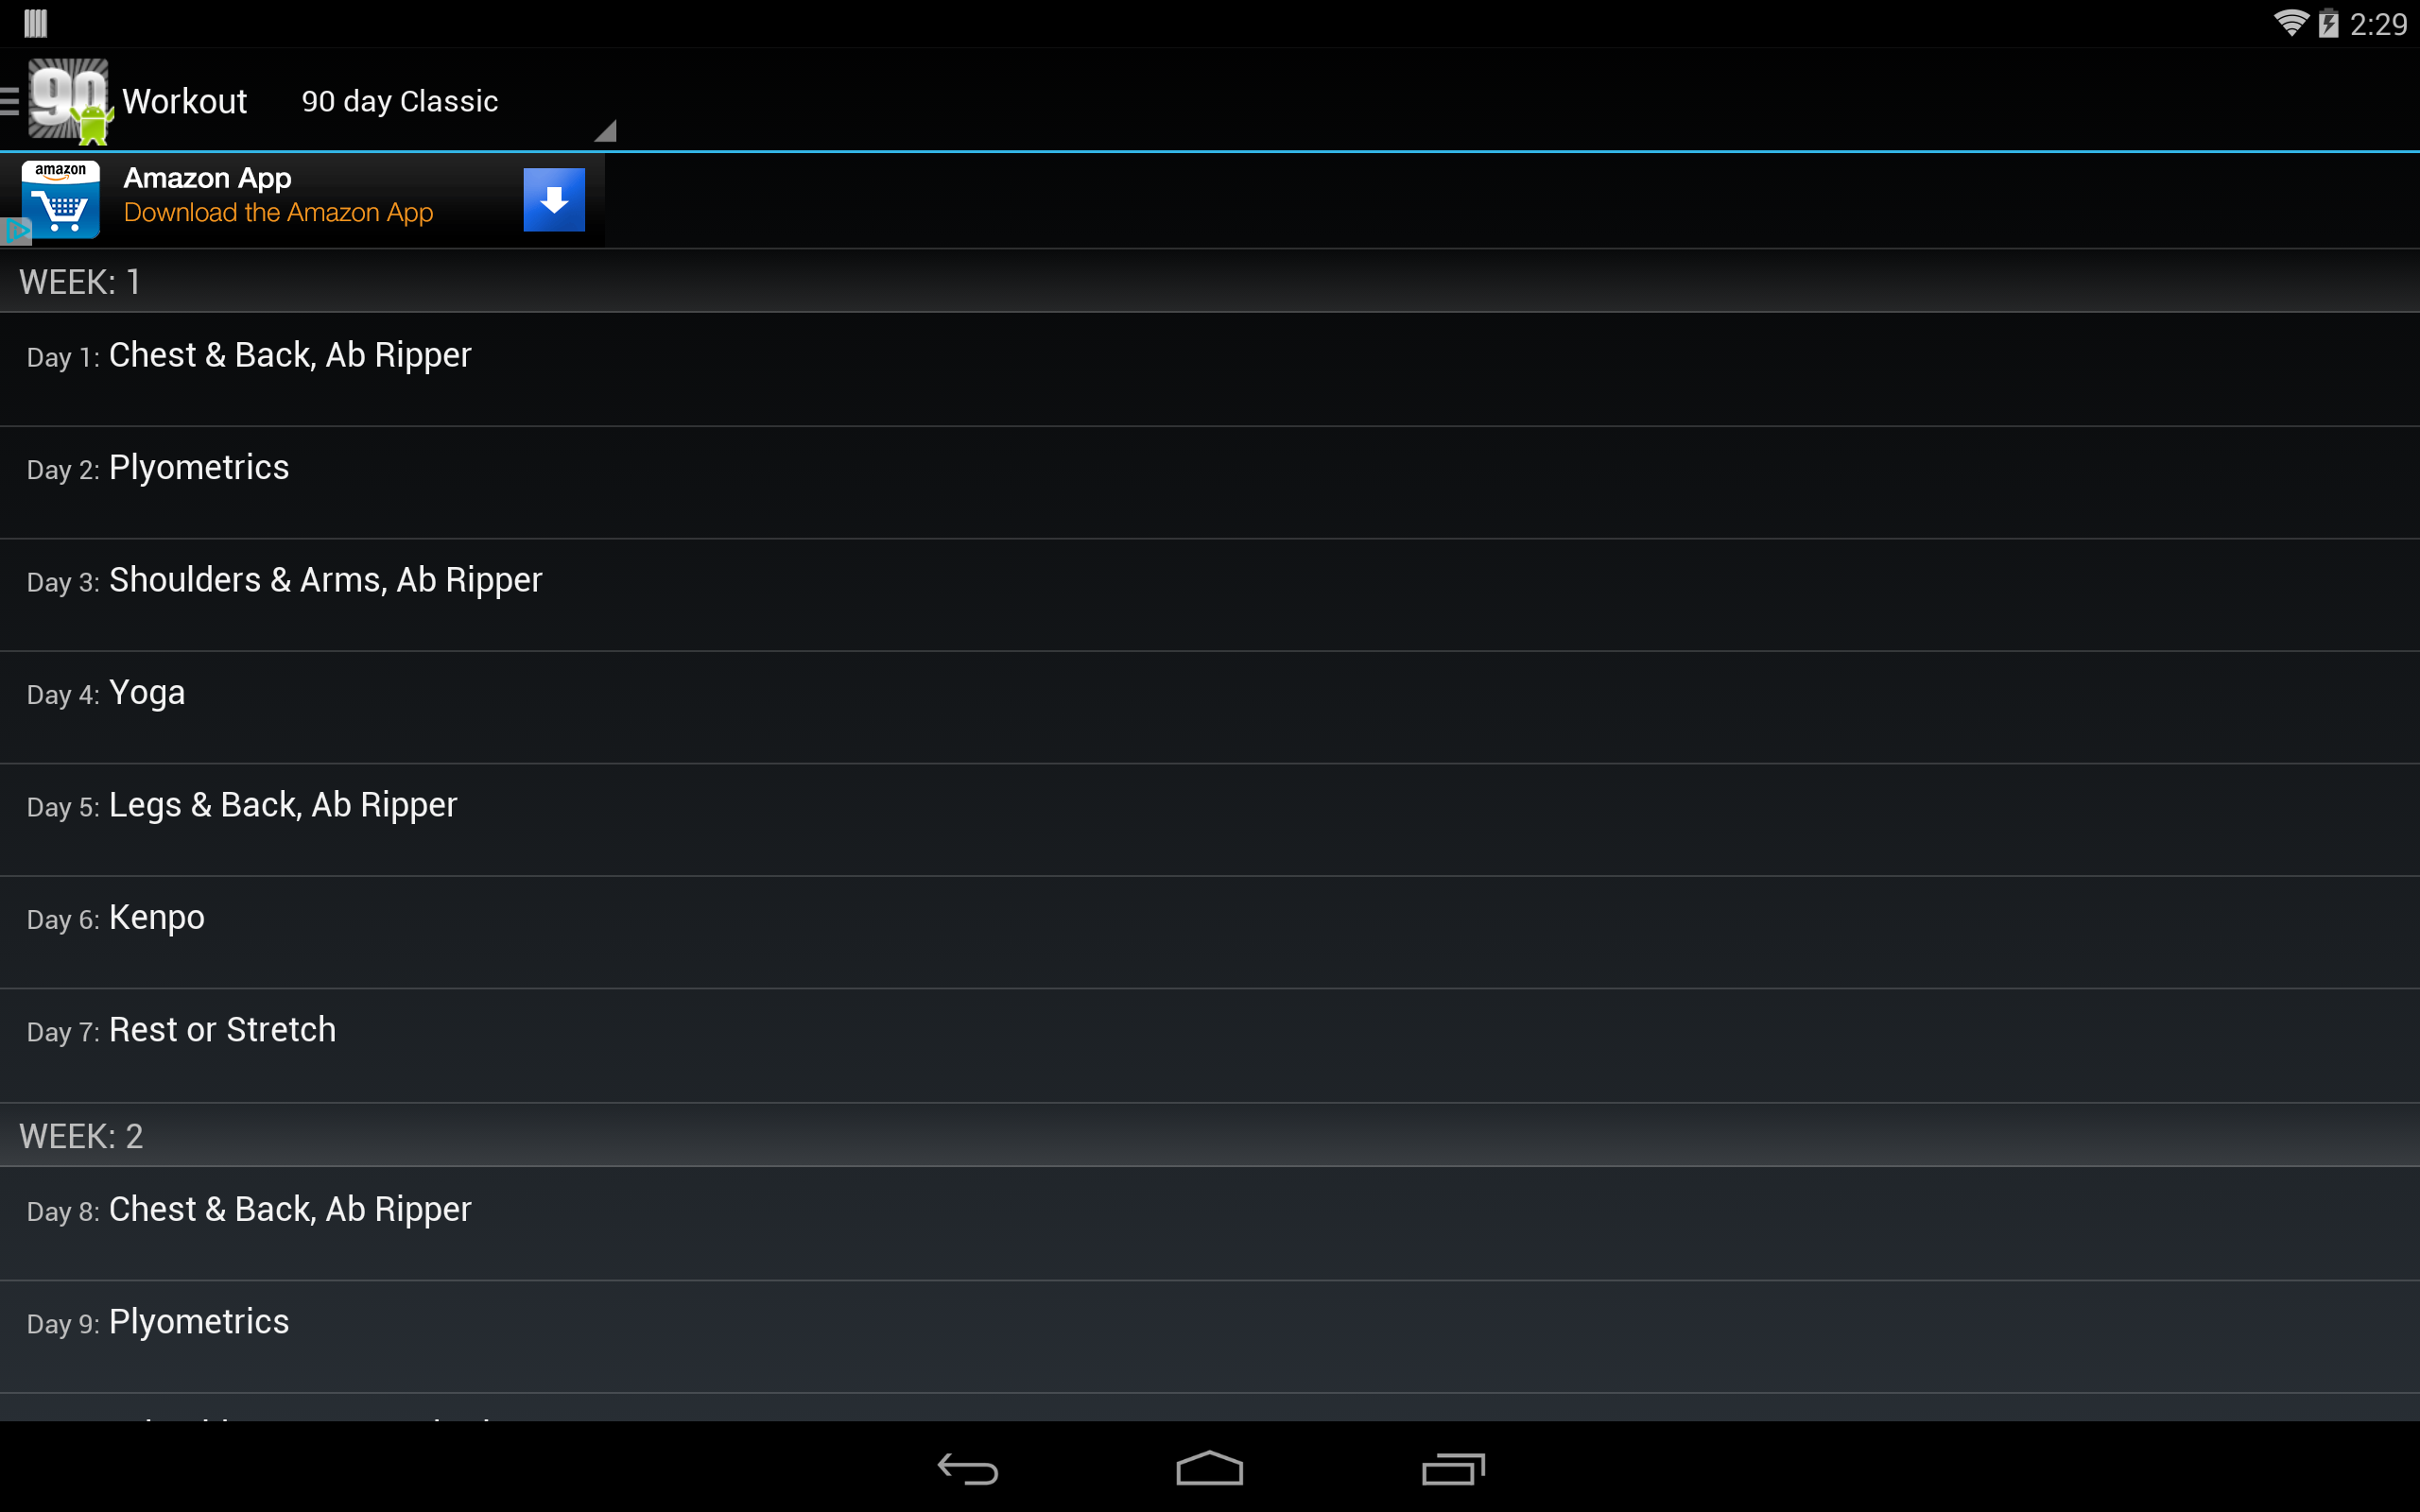
Task: Open Day 1: Chest & Back, Ab Ripper
Action: click(x=1210, y=369)
